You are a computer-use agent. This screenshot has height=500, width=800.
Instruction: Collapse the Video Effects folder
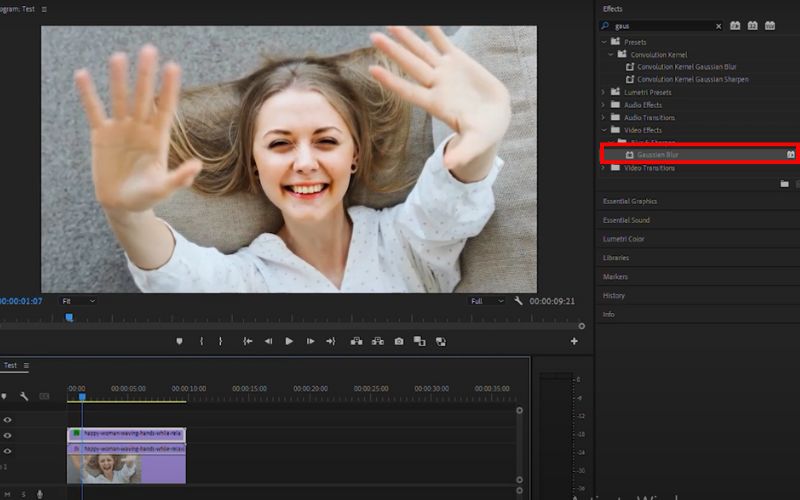[604, 130]
